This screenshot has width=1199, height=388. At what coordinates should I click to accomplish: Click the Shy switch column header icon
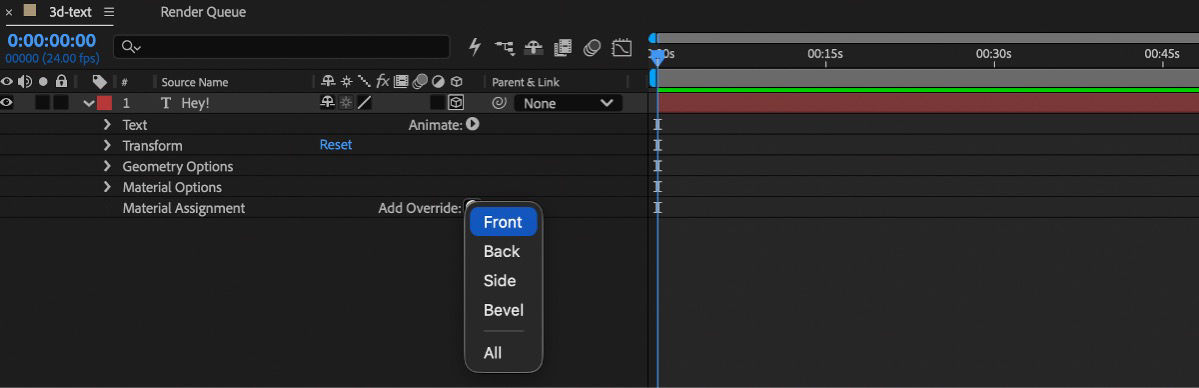point(328,81)
